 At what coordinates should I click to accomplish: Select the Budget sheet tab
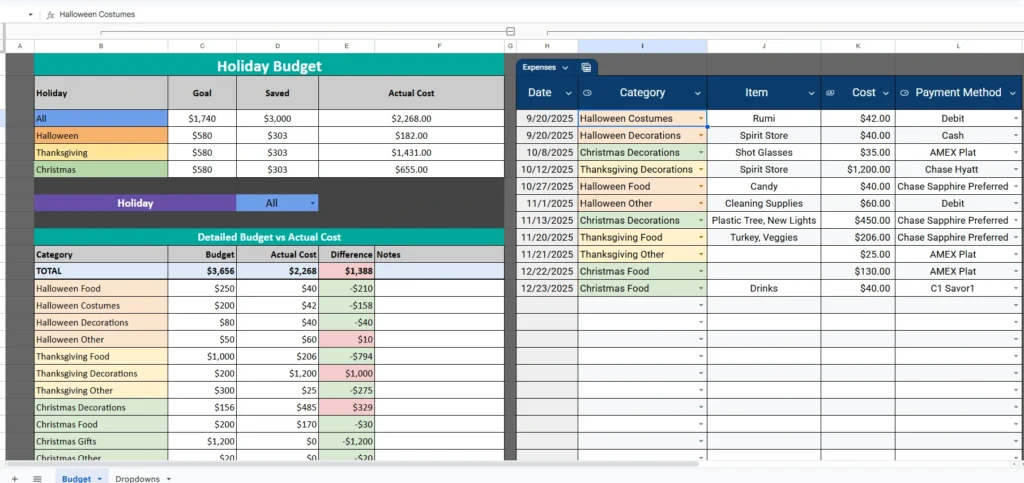tap(76, 478)
